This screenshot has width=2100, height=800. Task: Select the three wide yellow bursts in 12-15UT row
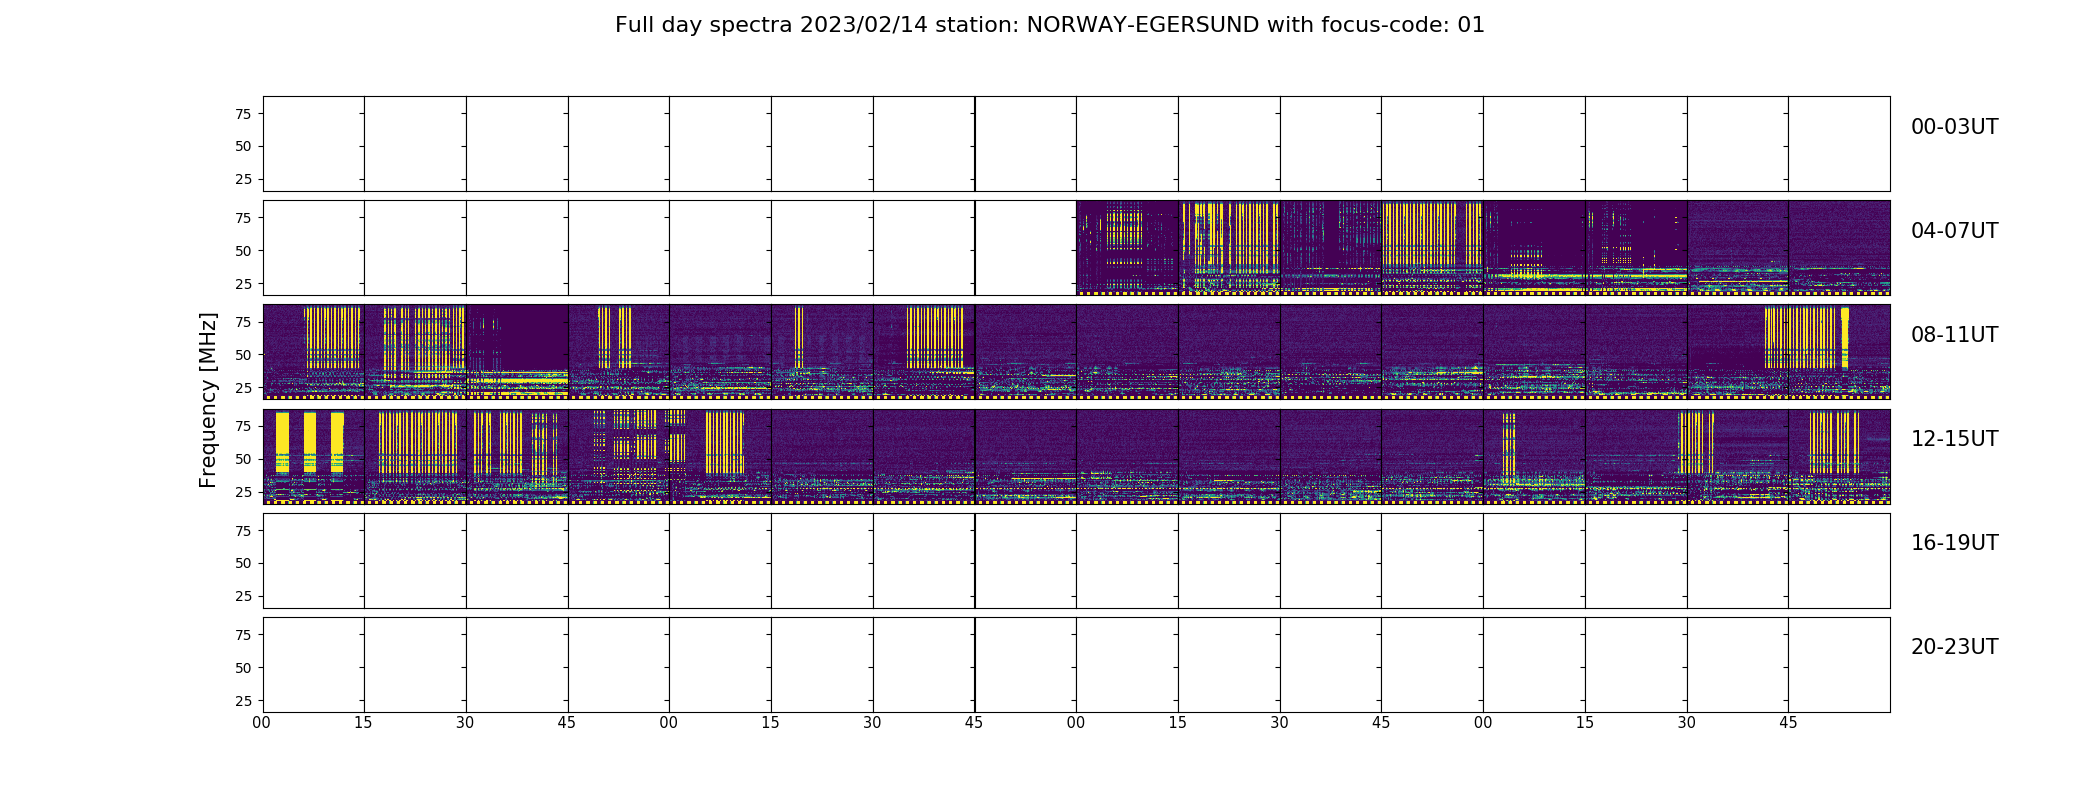310,442
